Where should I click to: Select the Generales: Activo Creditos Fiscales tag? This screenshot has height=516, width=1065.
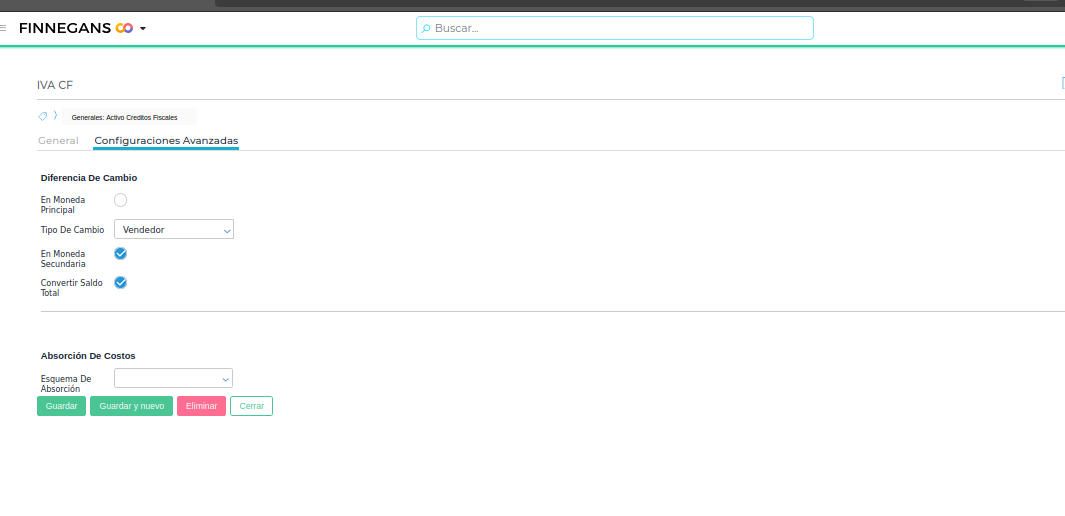pyautogui.click(x=124, y=118)
